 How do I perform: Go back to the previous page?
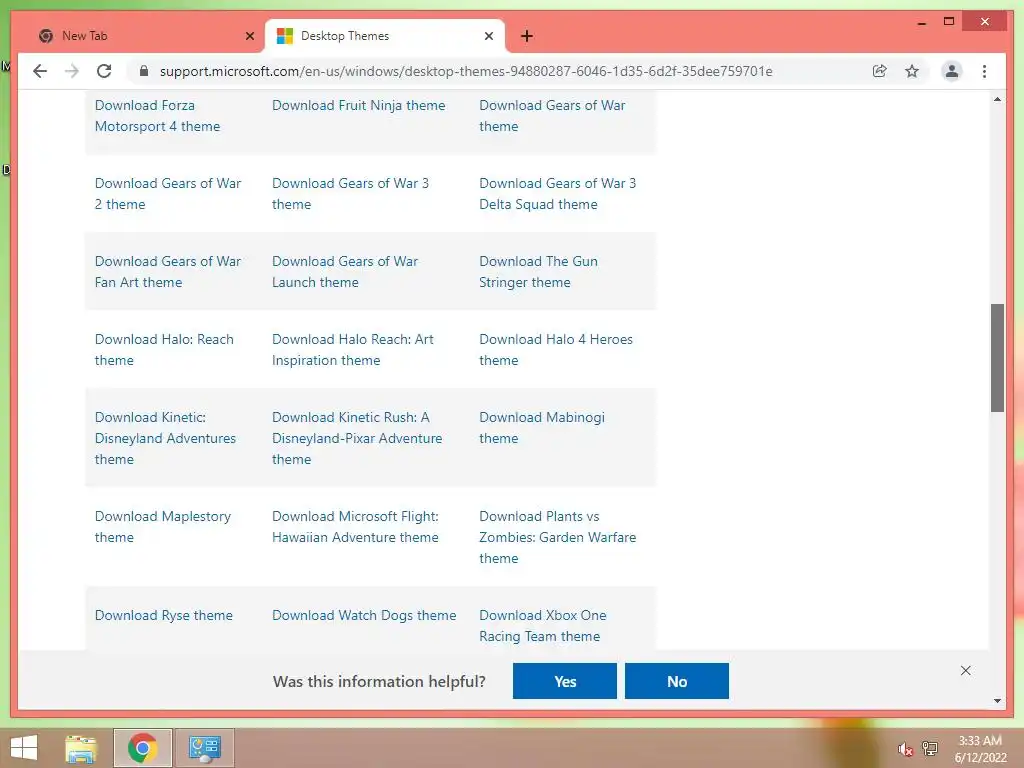pos(40,71)
